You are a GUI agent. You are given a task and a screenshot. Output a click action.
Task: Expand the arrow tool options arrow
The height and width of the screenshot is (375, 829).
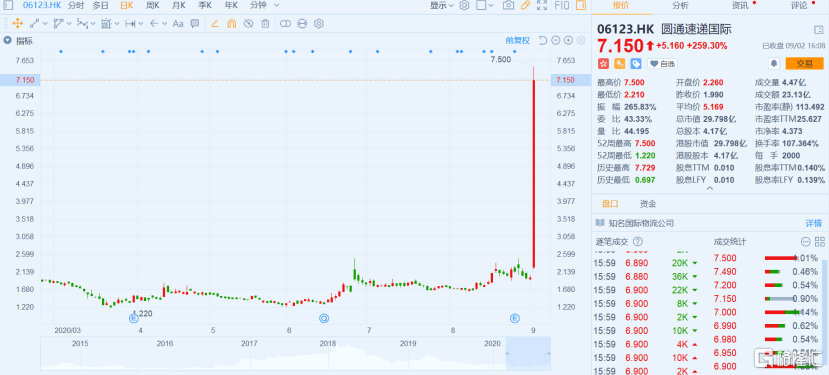point(164,23)
